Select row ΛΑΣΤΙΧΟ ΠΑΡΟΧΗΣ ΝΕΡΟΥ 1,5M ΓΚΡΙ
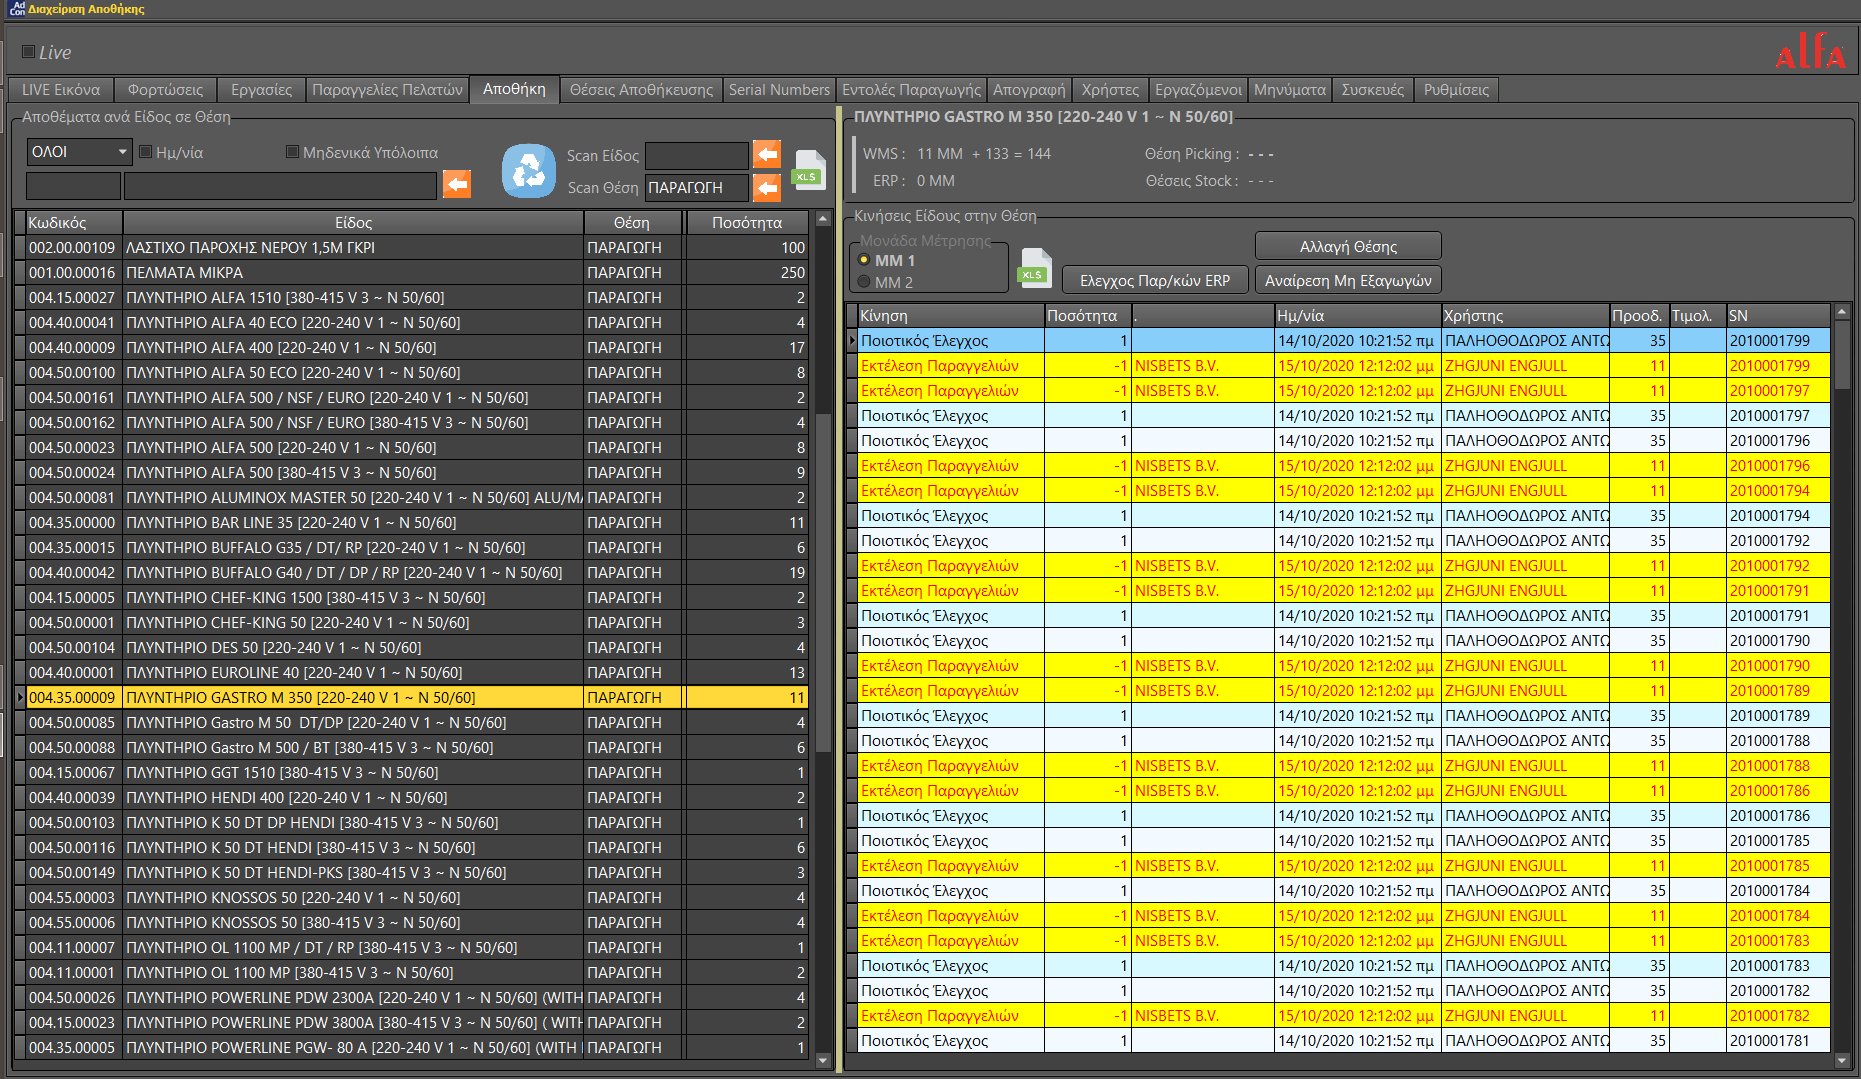This screenshot has height=1079, width=1861. tap(412, 247)
